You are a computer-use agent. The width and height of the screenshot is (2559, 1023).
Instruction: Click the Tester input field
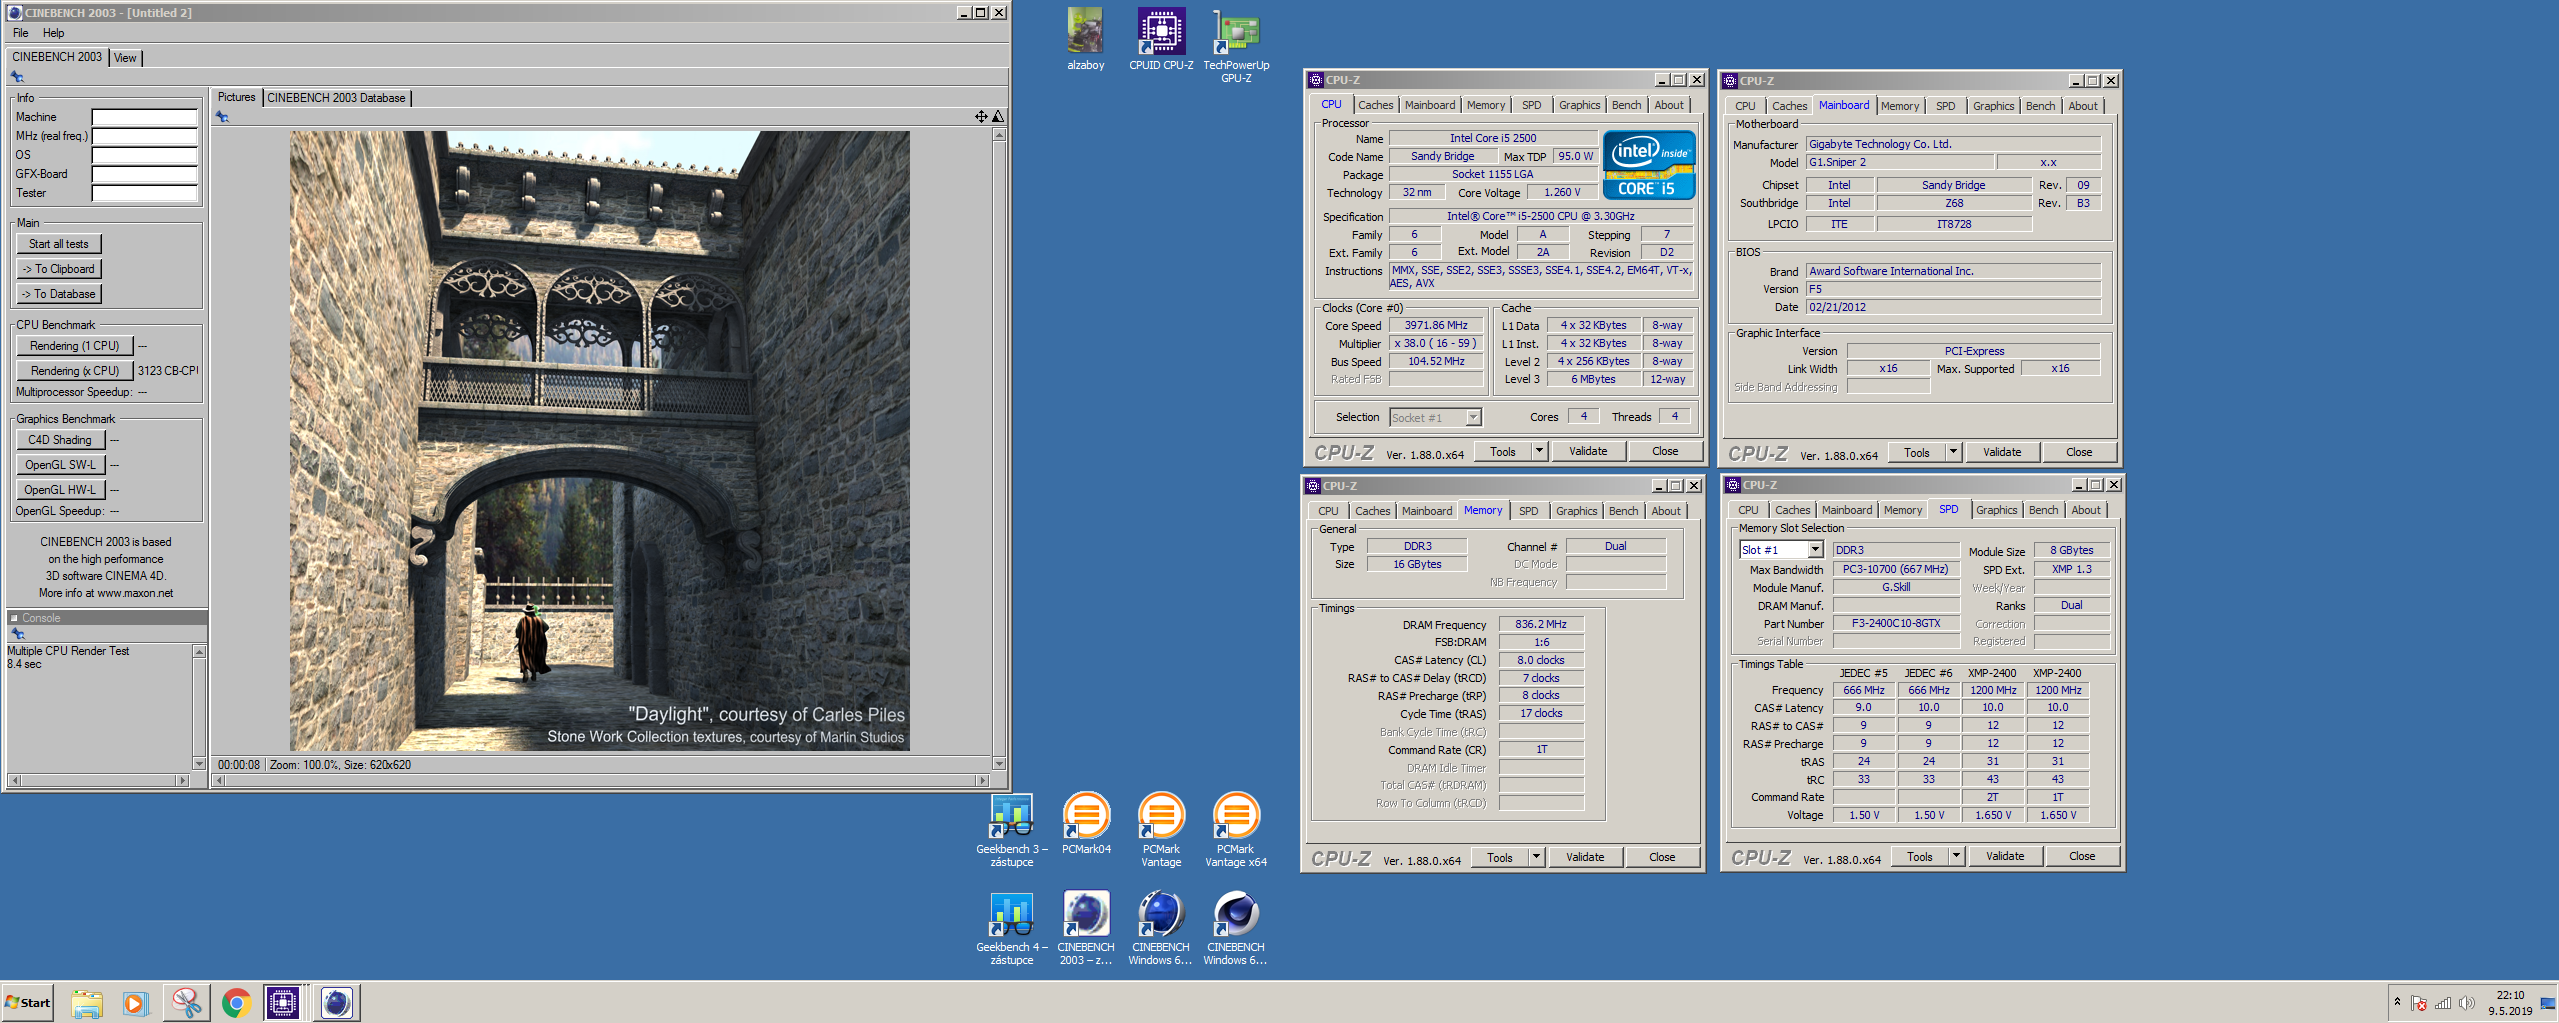coord(144,193)
